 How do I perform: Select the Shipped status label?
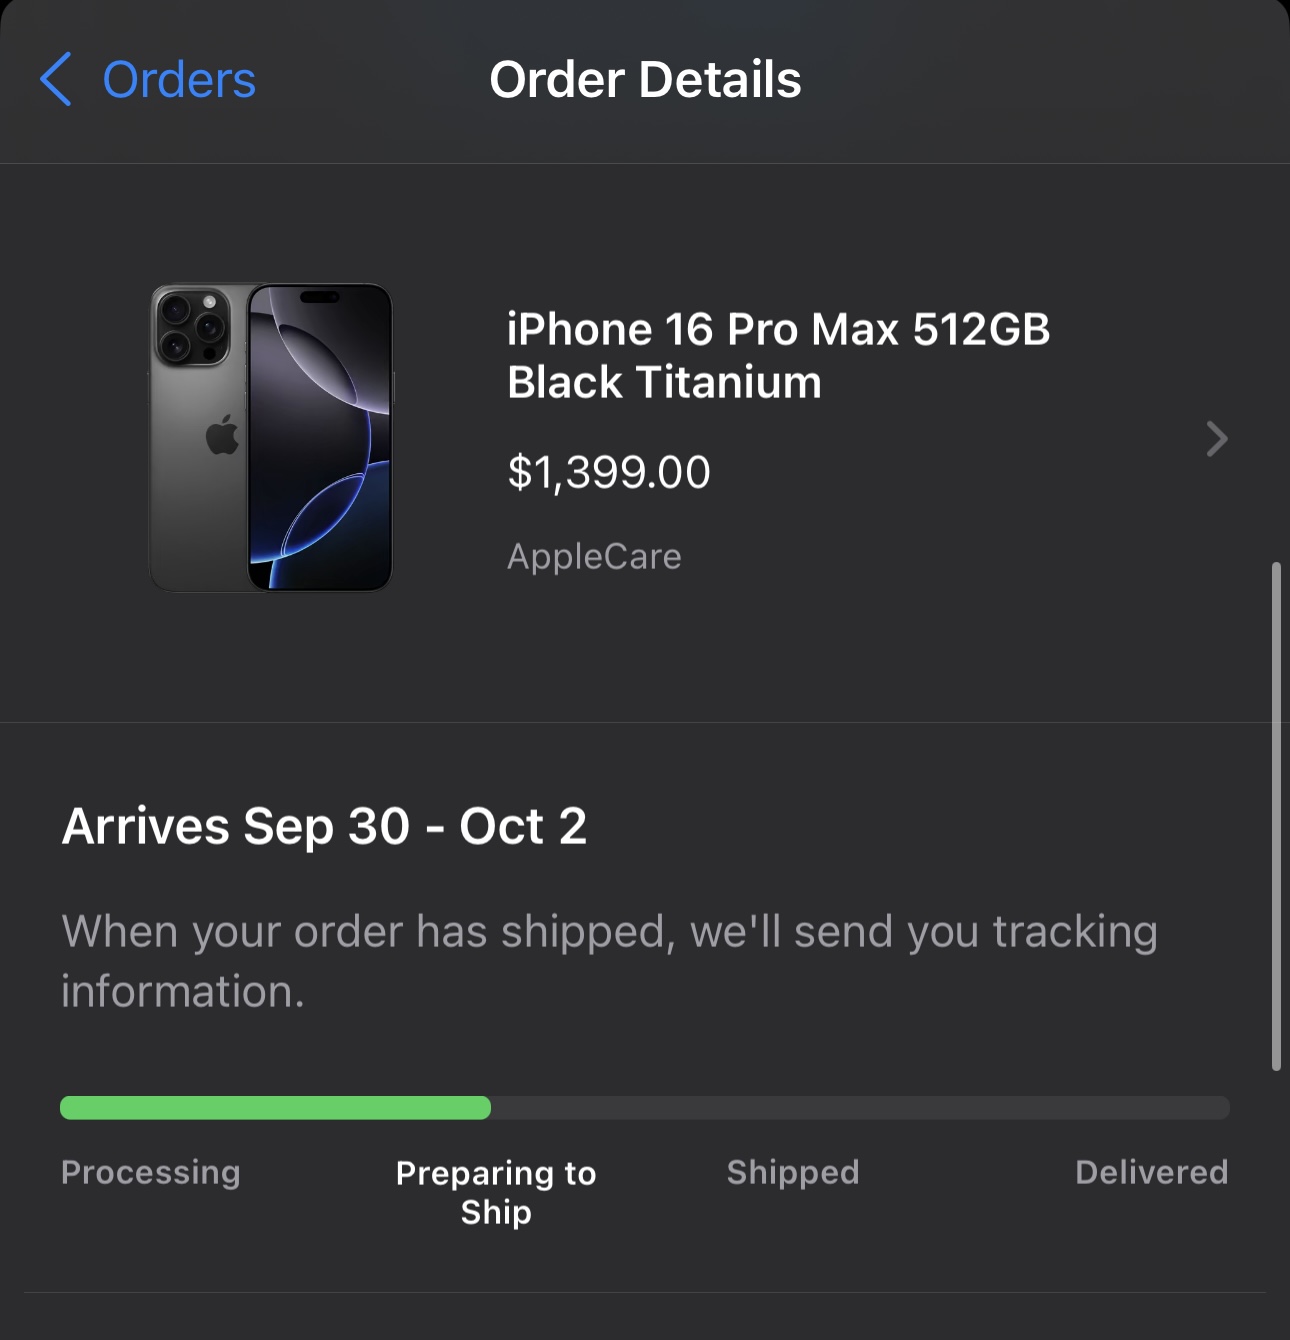[x=793, y=1172]
